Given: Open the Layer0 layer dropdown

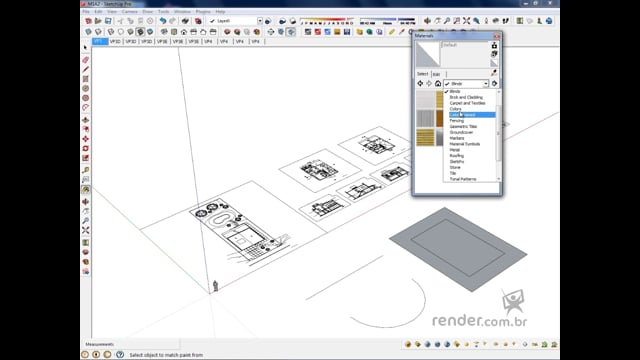Looking at the screenshot, I should click(260, 21).
